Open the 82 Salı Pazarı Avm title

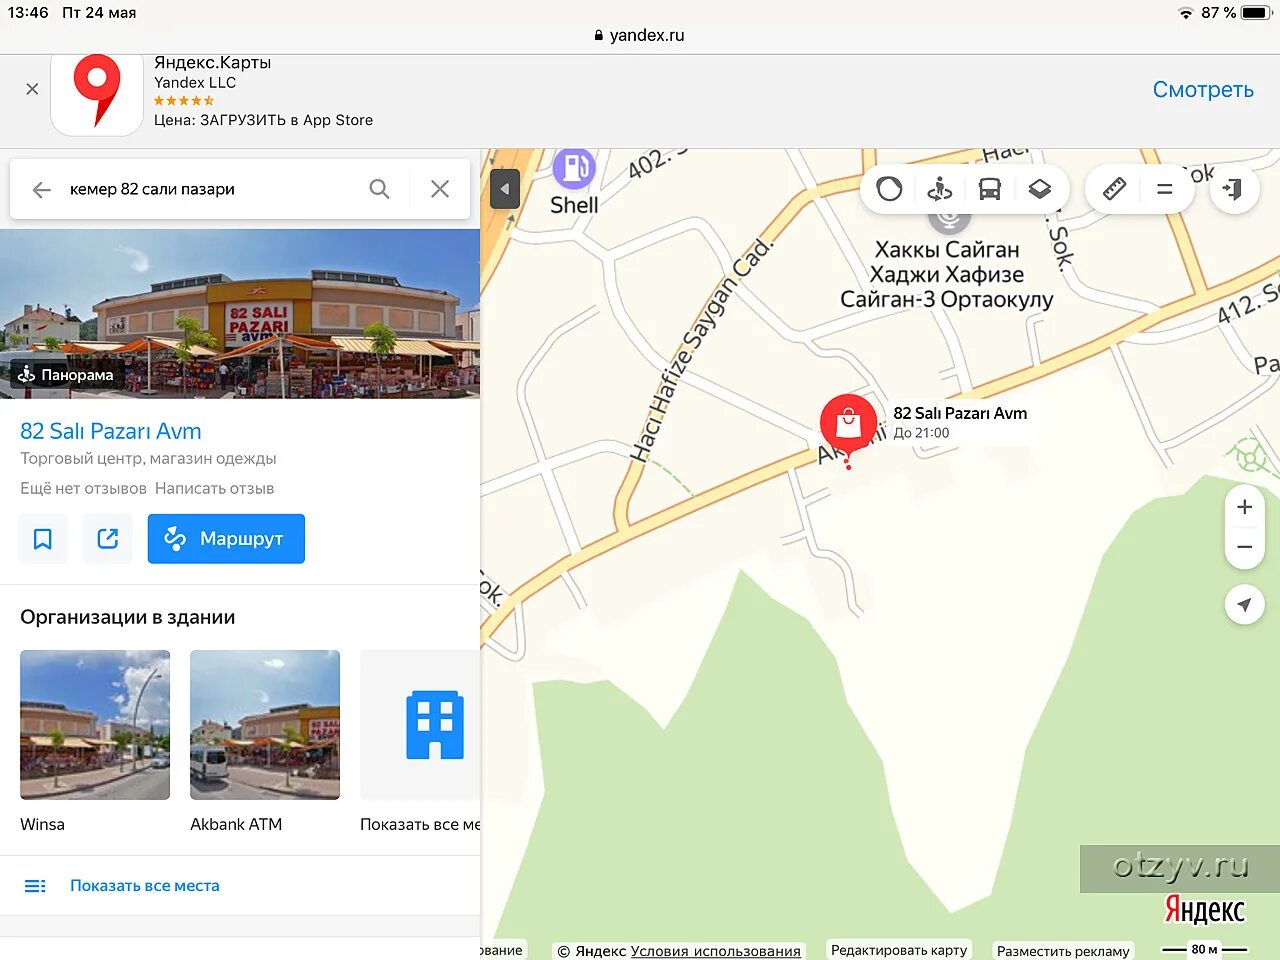[x=111, y=431]
